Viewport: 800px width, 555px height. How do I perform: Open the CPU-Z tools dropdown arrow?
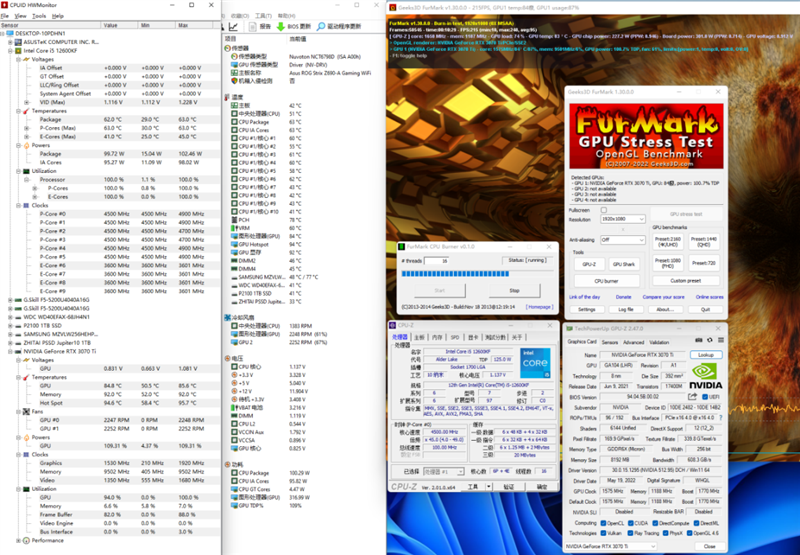coord(488,487)
